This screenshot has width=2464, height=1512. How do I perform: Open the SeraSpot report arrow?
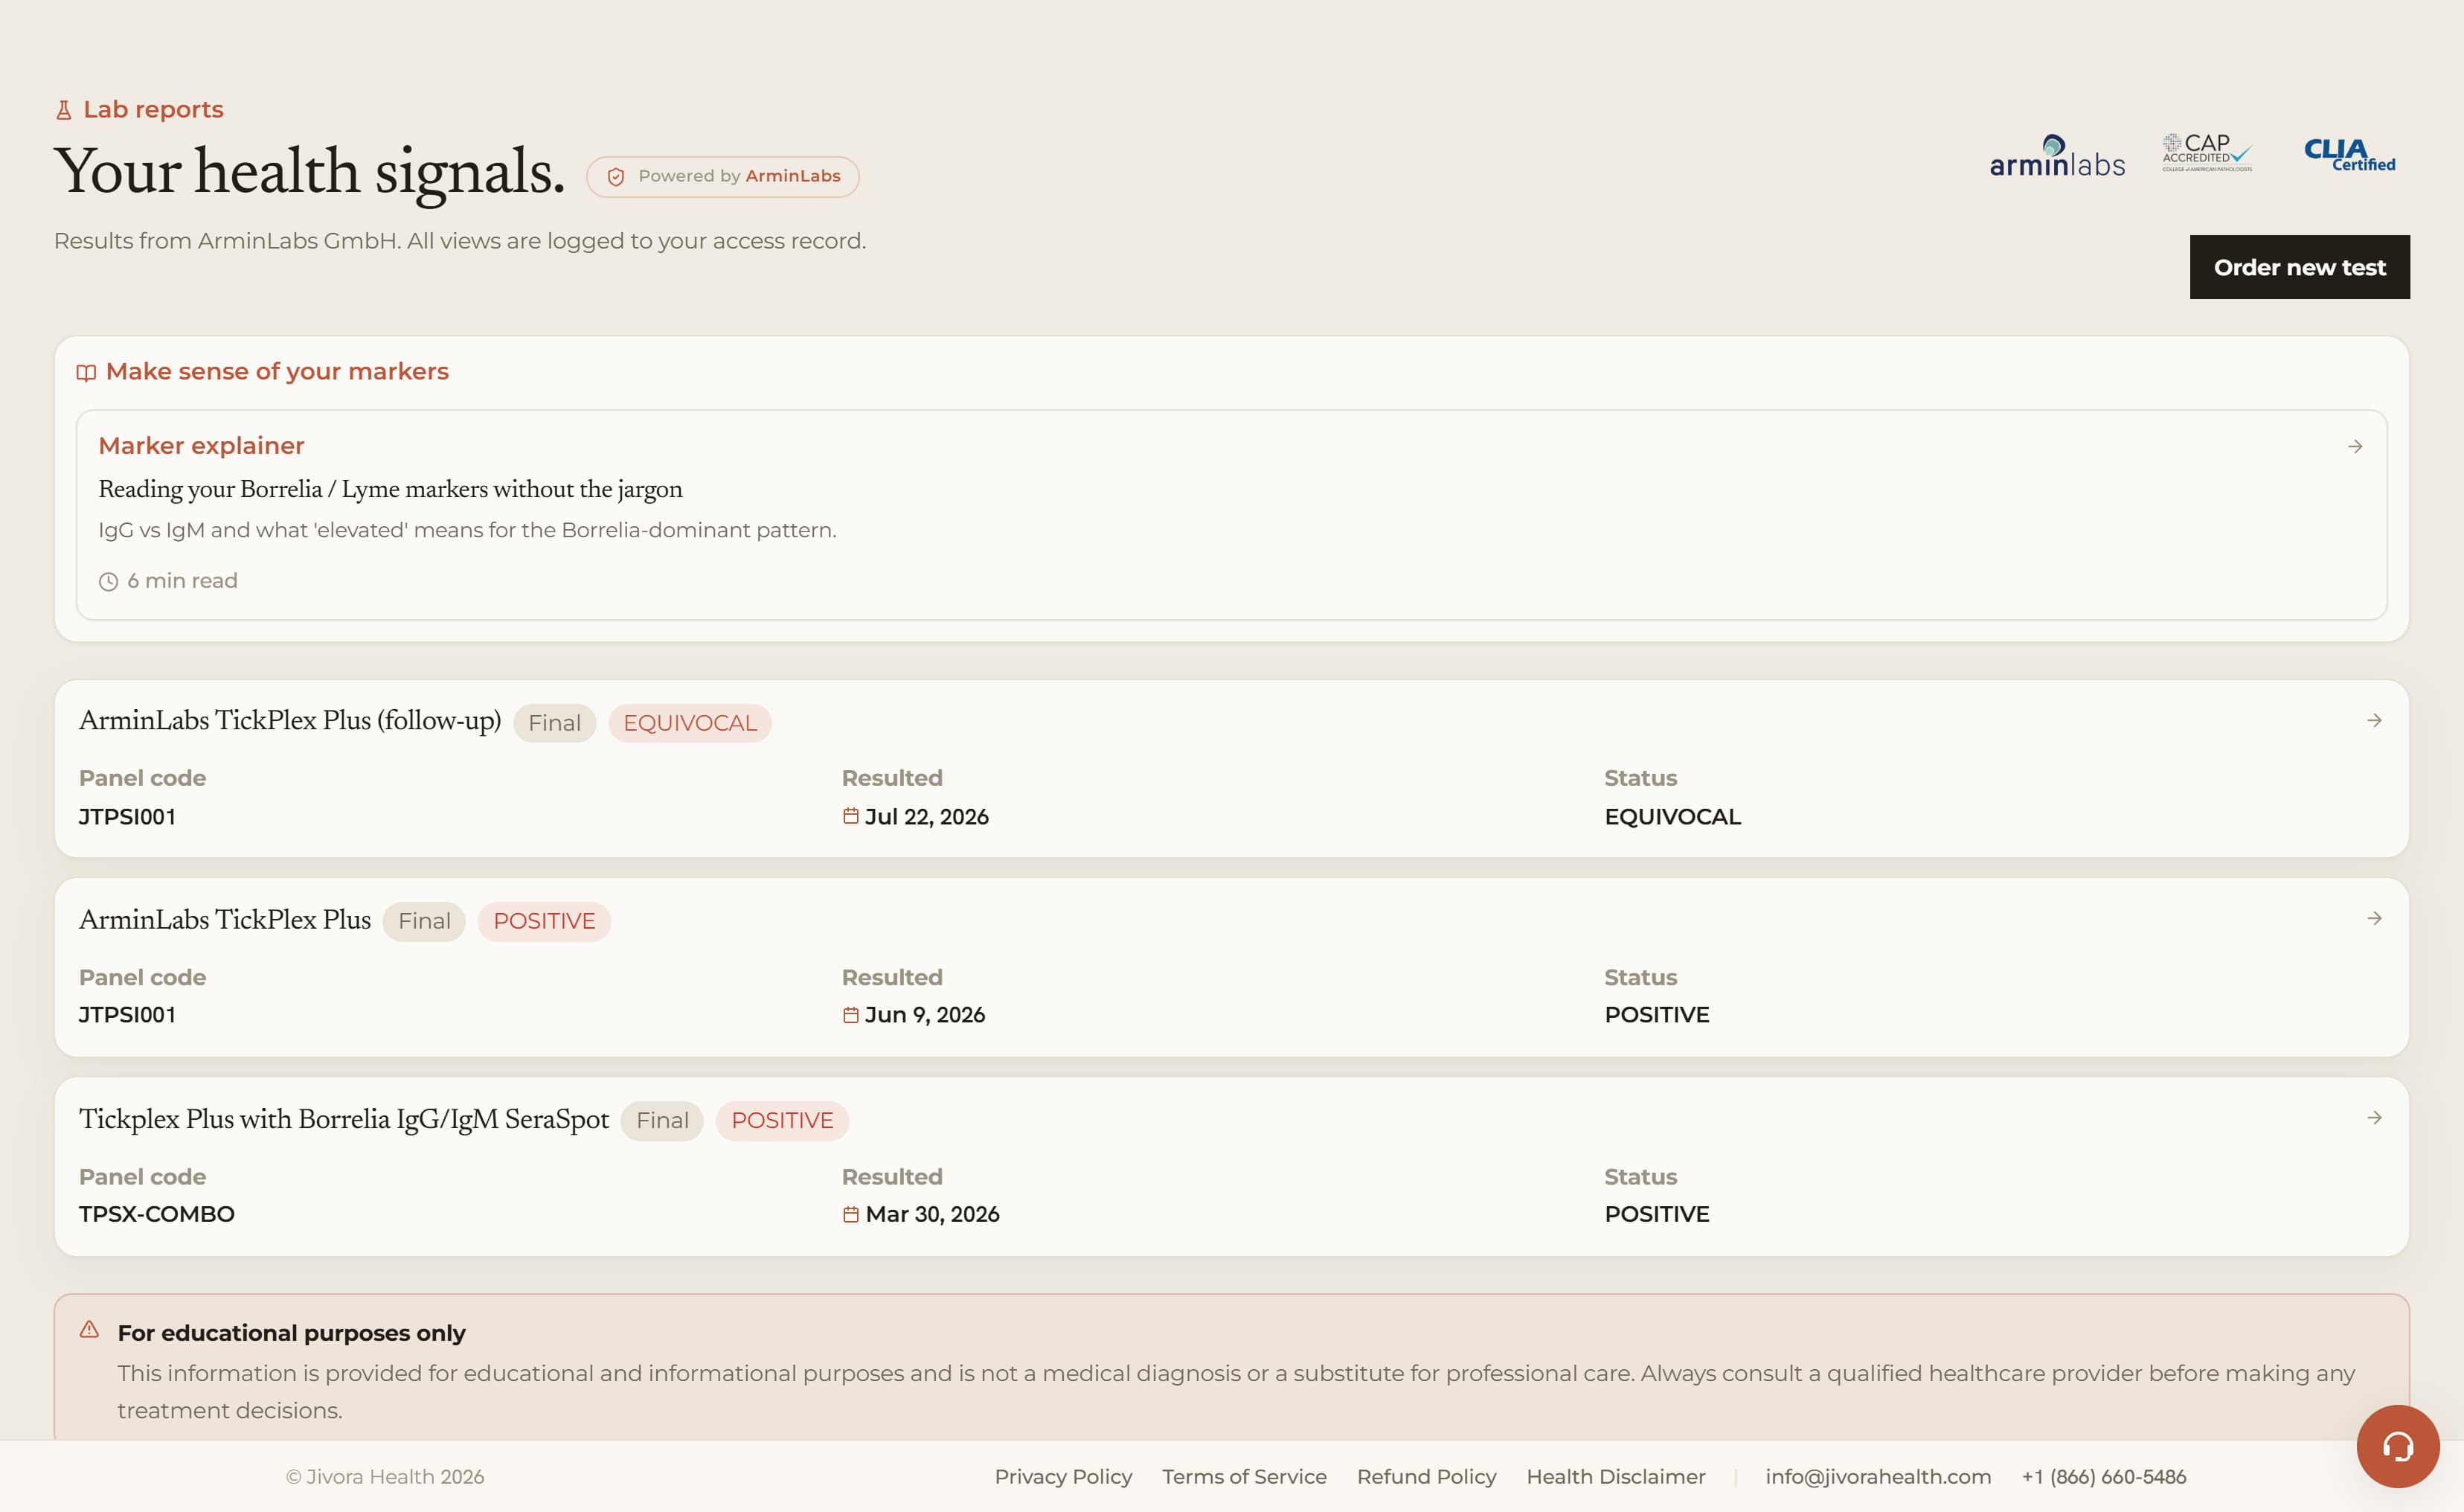(2375, 1117)
